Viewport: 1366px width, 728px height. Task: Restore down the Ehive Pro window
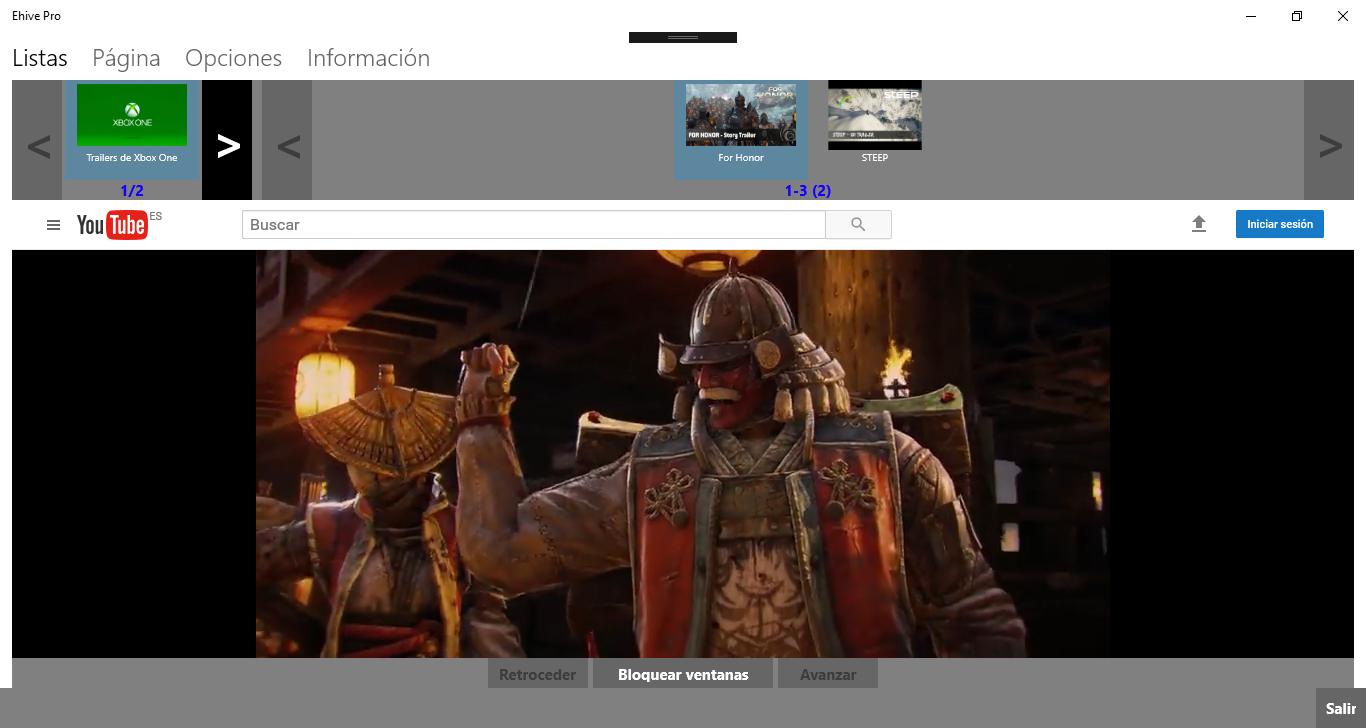coord(1297,16)
